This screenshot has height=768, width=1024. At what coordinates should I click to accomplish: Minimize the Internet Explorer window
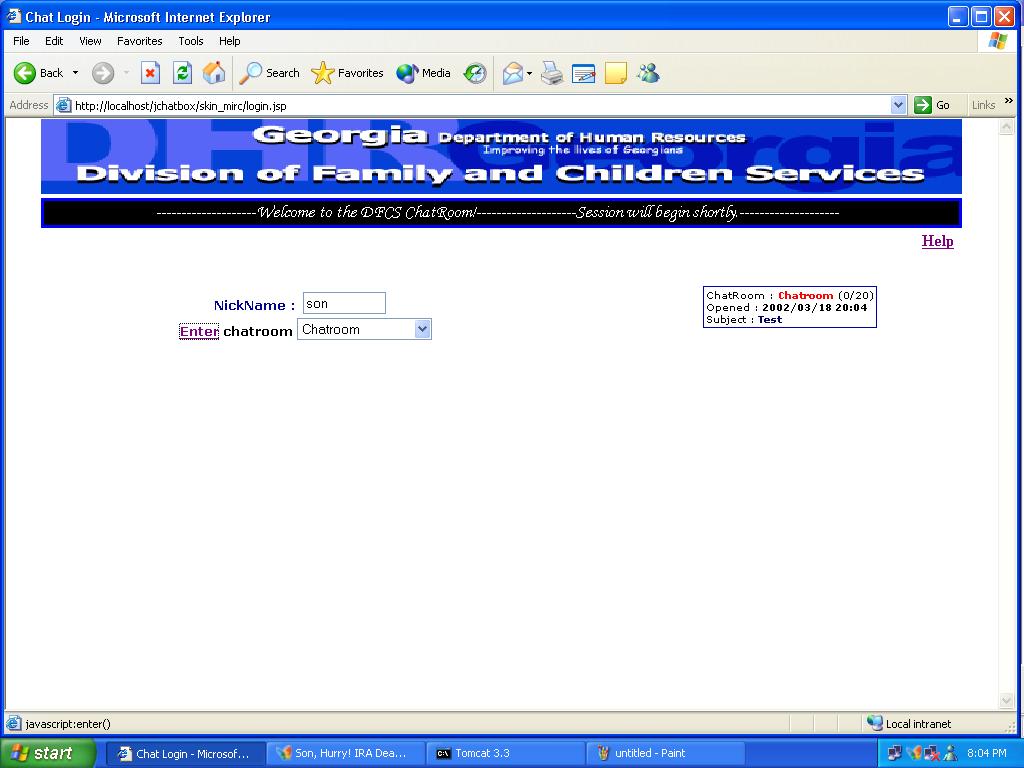click(957, 17)
